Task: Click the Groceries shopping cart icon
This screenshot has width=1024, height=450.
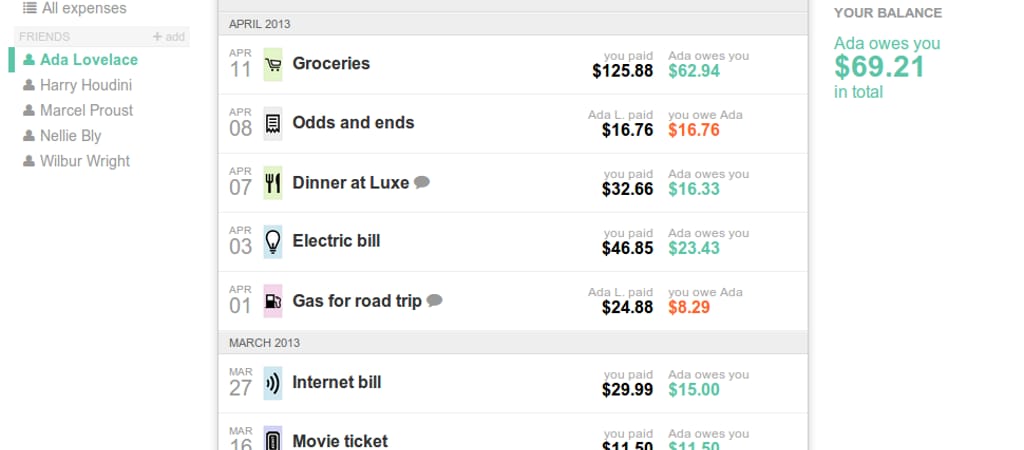Action: pyautogui.click(x=272, y=65)
